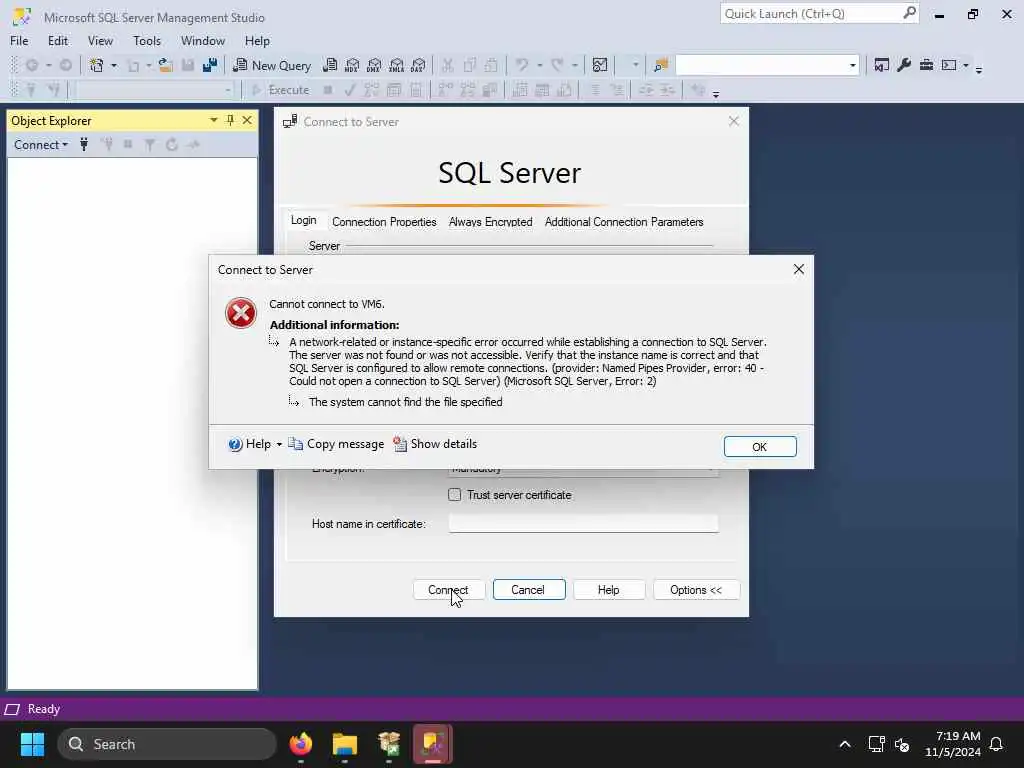The height and width of the screenshot is (768, 1024).
Task: Open New Project dropdown arrow
Action: coord(114,65)
